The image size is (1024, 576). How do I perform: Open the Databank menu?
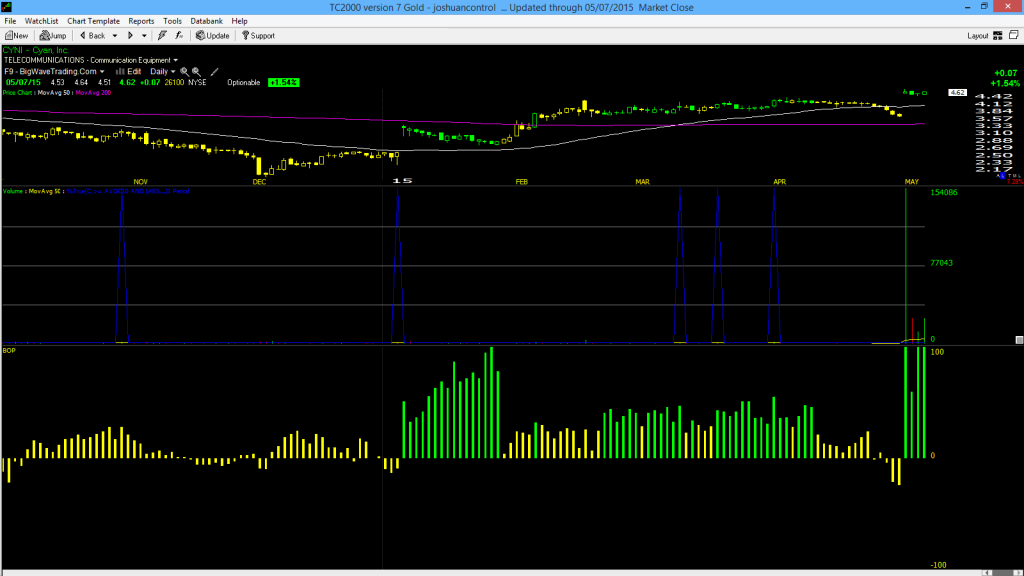(206, 21)
